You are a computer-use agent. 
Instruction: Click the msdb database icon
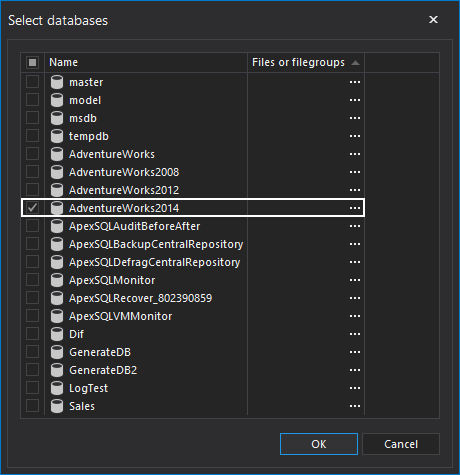click(x=57, y=118)
